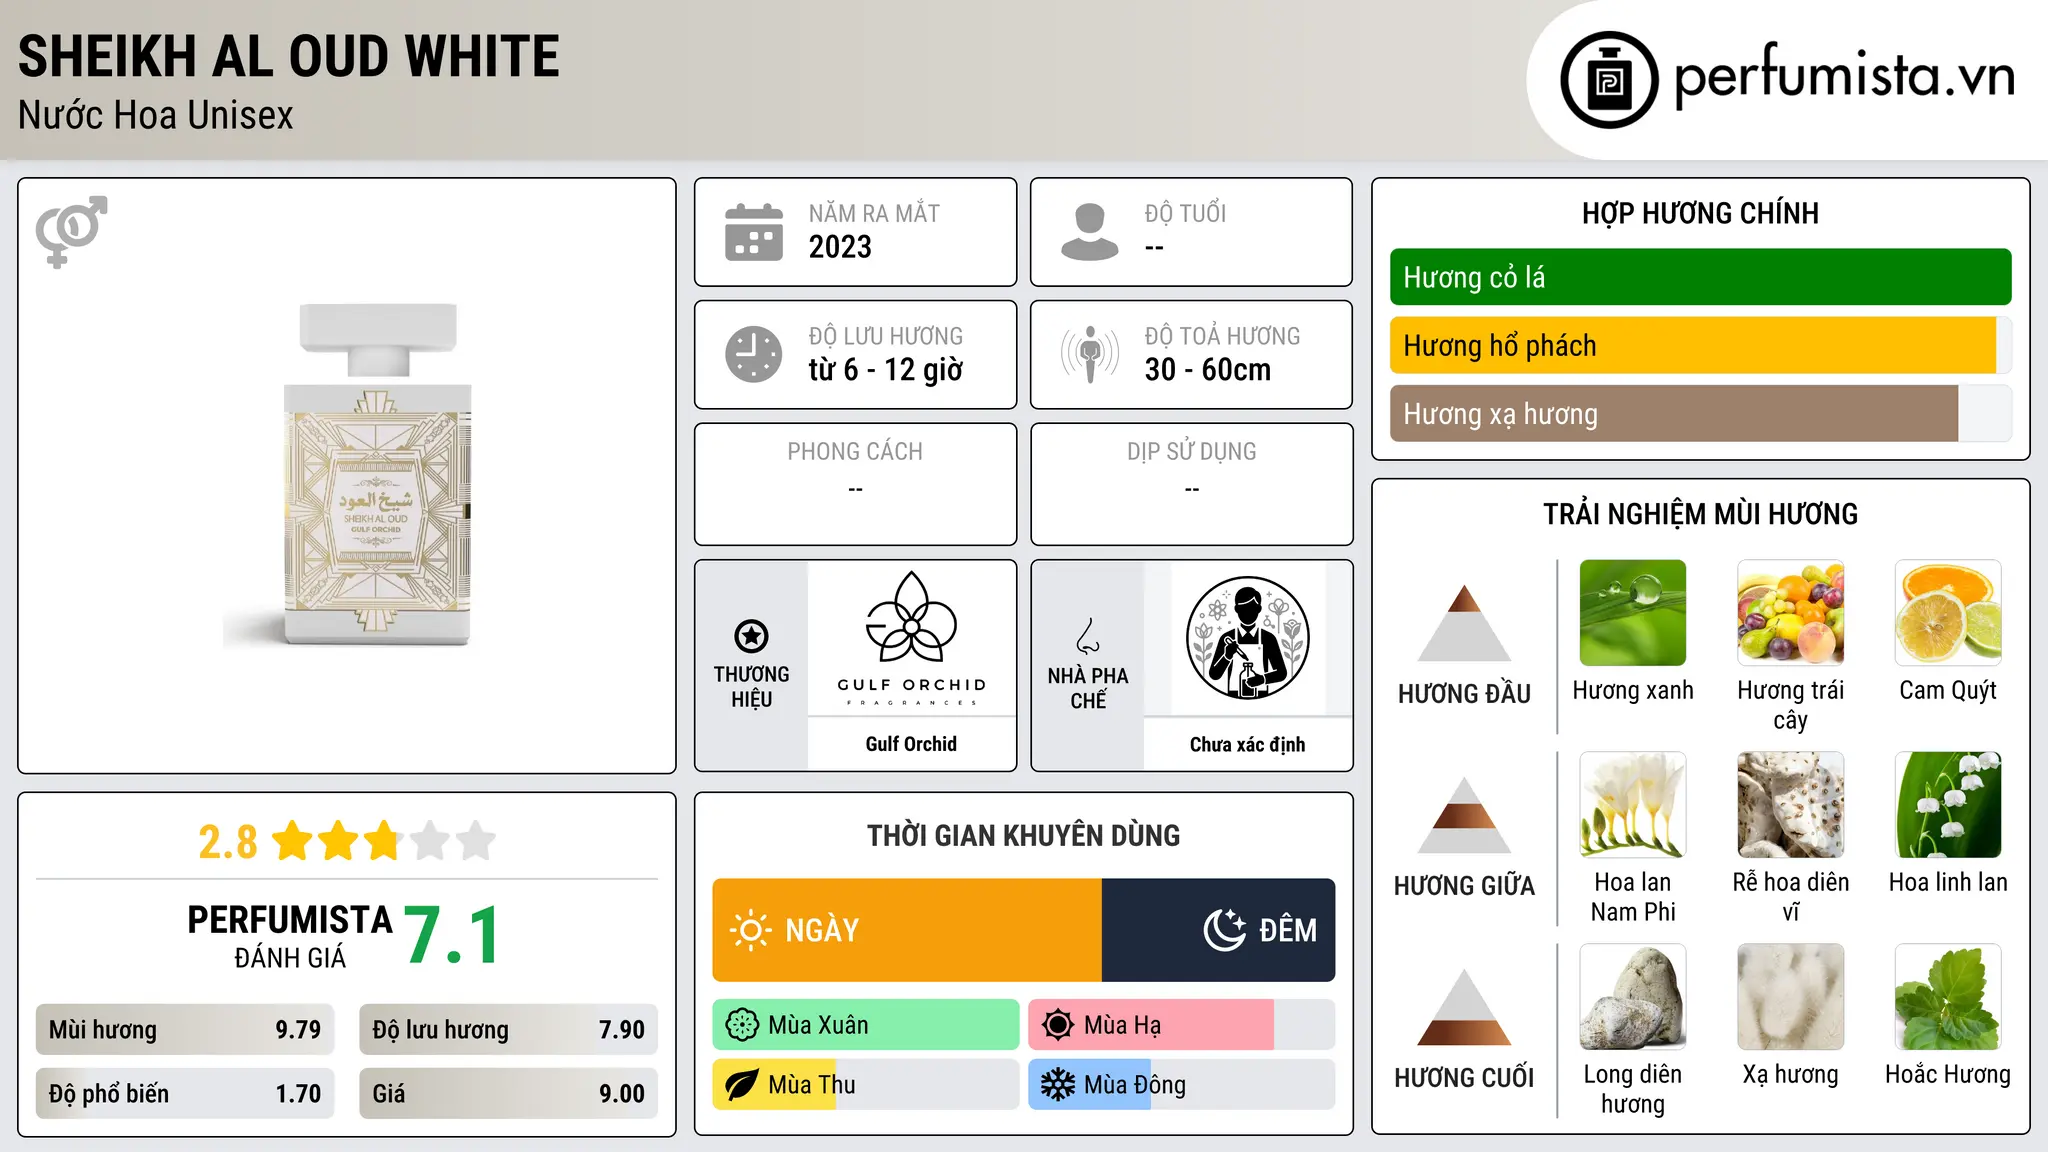Click the autumn leaf icon beside Mùa Thu
Viewport: 2048px width, 1152px height.
click(742, 1085)
